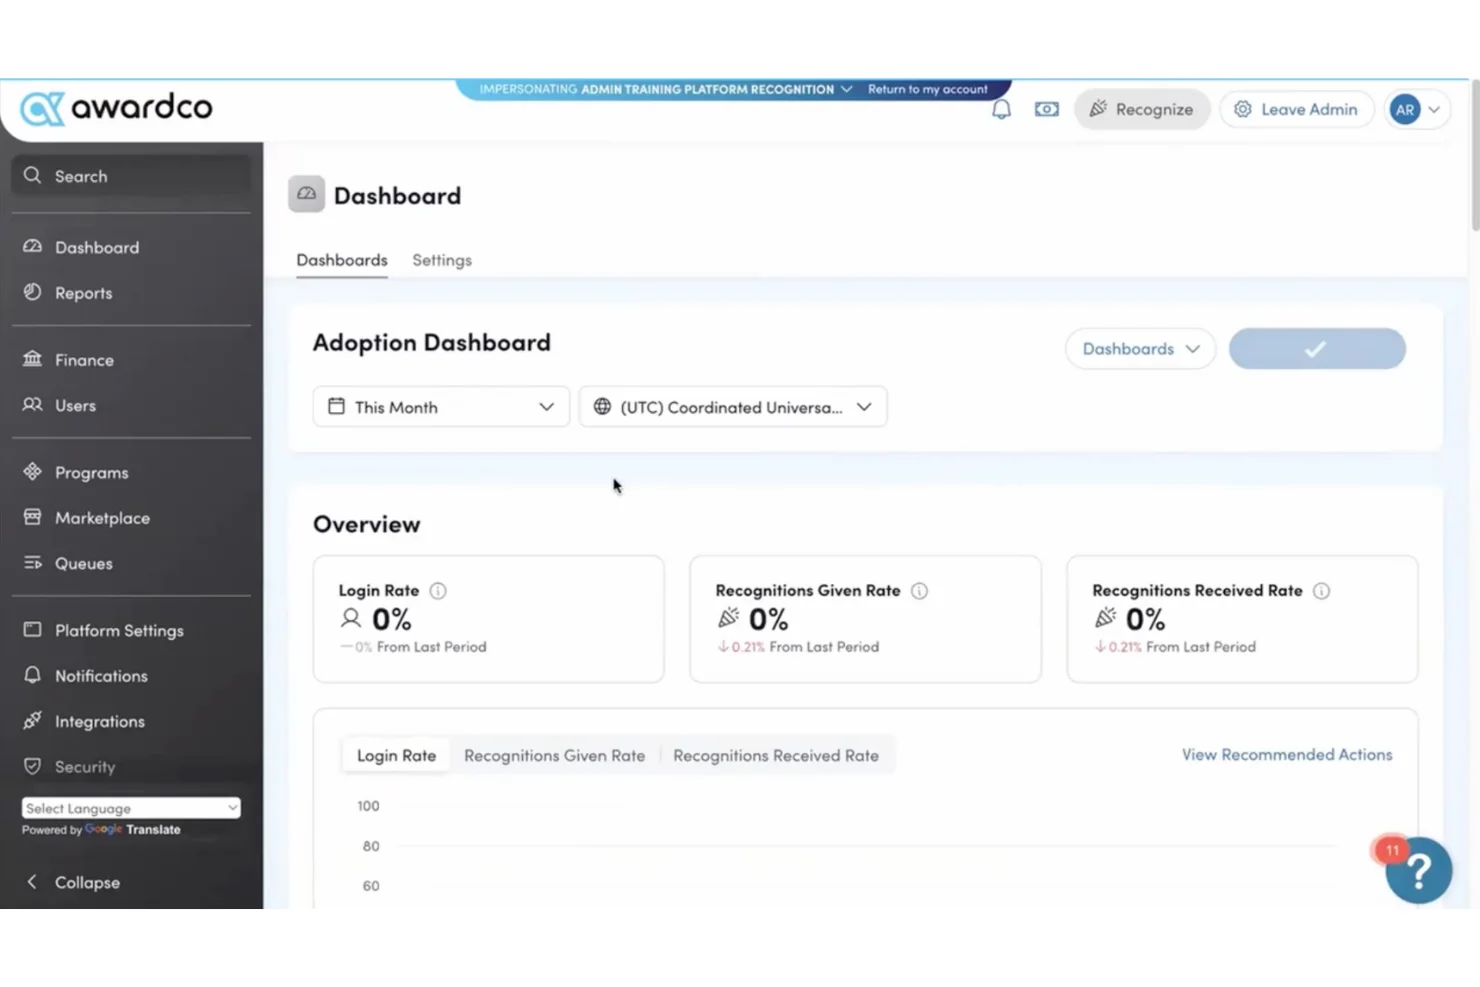Screen dimensions: 1480x987
Task: Click the Leave Admin button
Action: coord(1296,109)
